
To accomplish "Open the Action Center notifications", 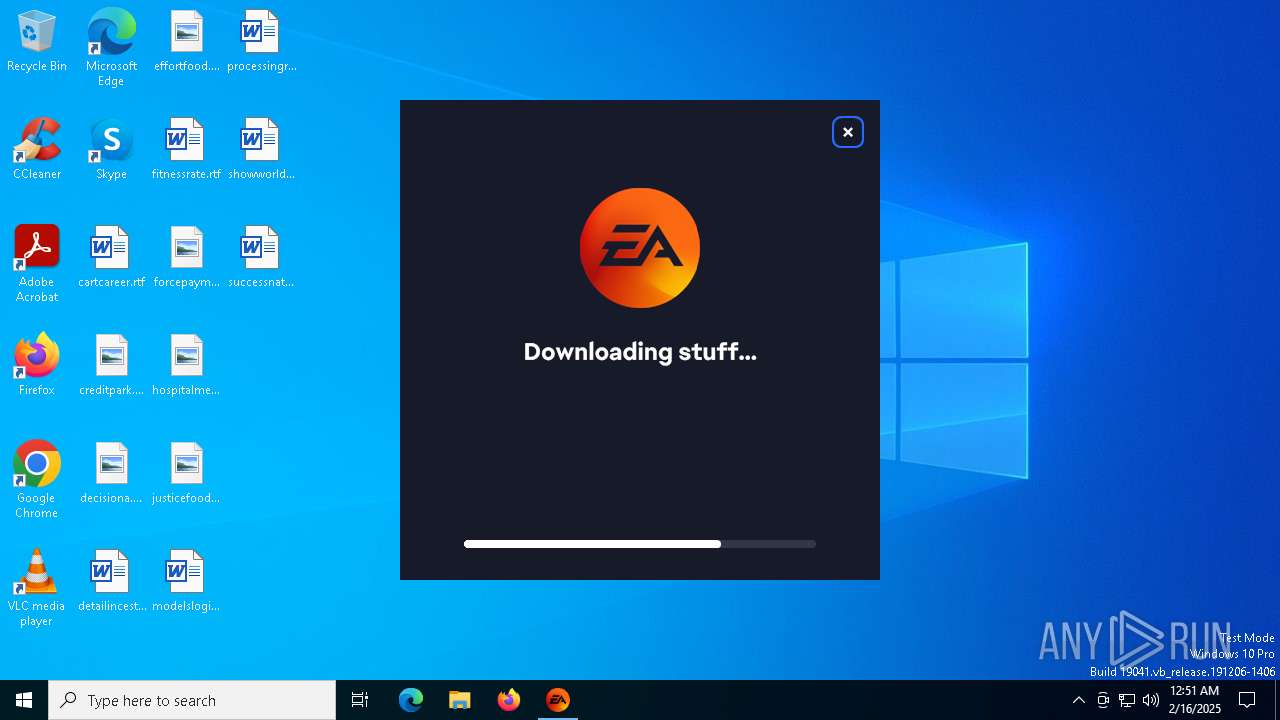I will click(x=1247, y=700).
